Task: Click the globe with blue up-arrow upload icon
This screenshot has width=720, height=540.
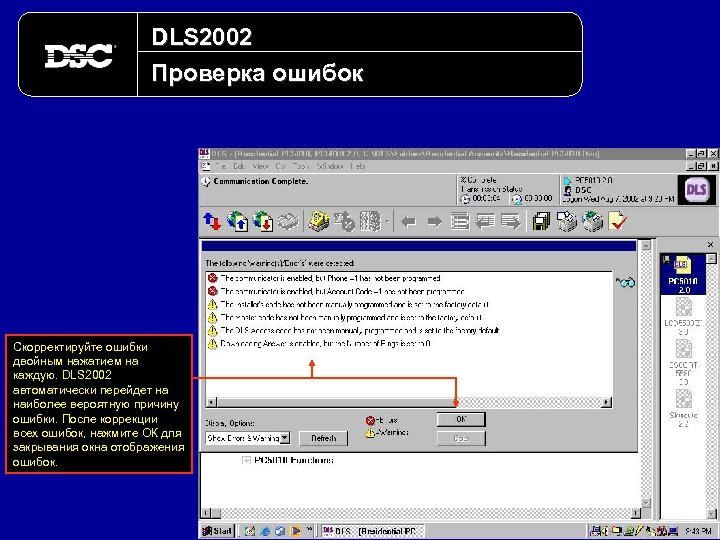Action: click(x=237, y=221)
